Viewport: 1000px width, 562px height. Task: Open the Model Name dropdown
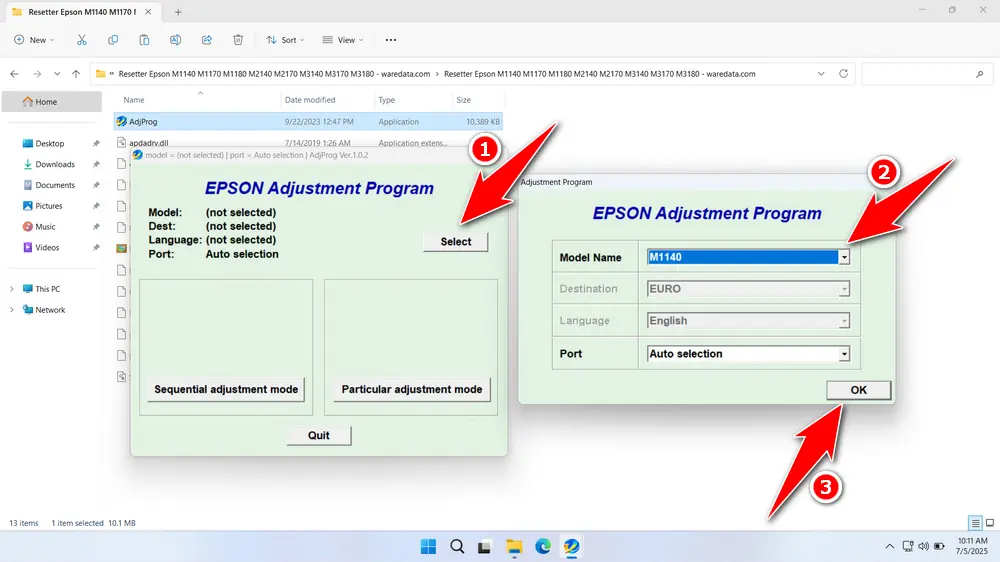pyautogui.click(x=844, y=257)
